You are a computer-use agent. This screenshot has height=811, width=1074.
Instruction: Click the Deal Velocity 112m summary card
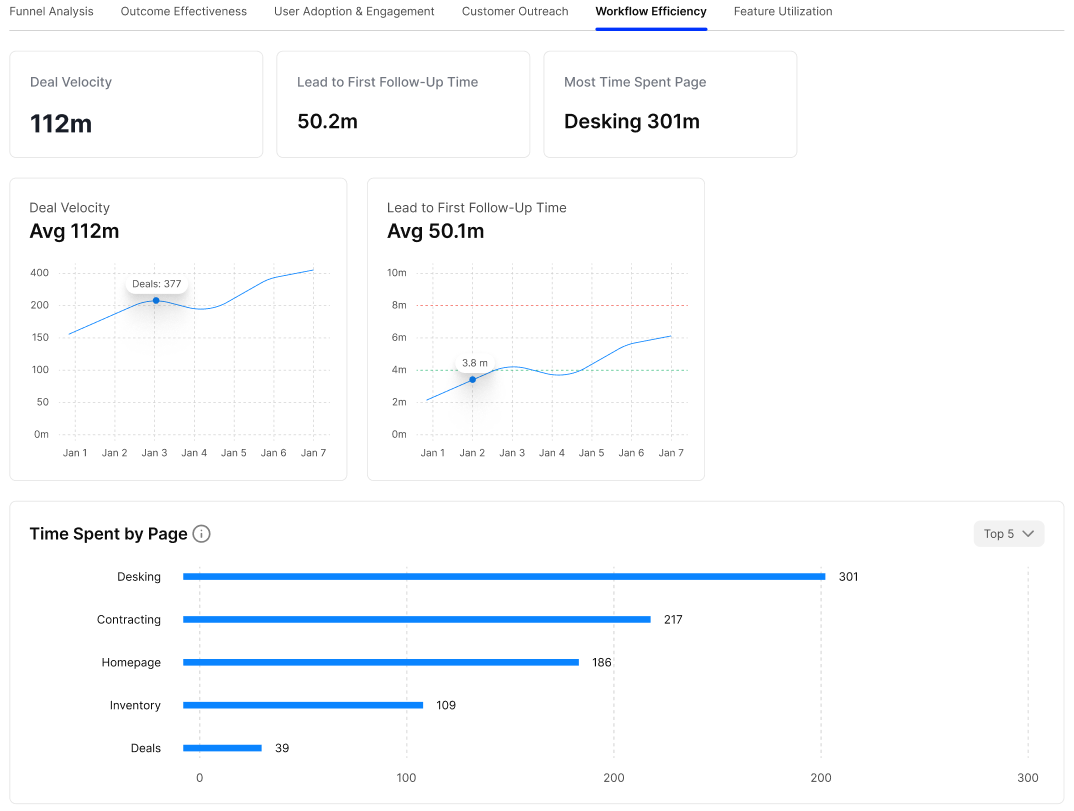click(136, 104)
